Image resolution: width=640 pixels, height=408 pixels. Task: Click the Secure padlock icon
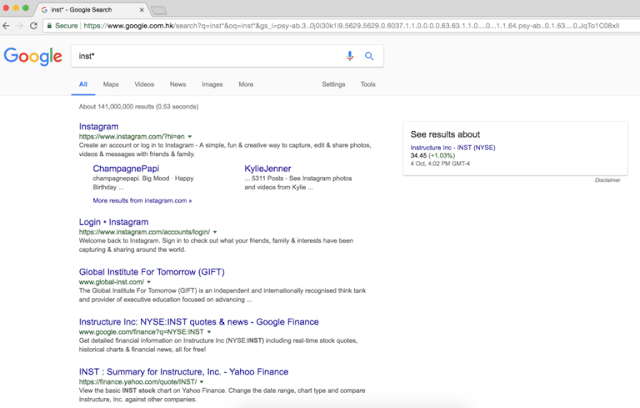pyautogui.click(x=49, y=26)
